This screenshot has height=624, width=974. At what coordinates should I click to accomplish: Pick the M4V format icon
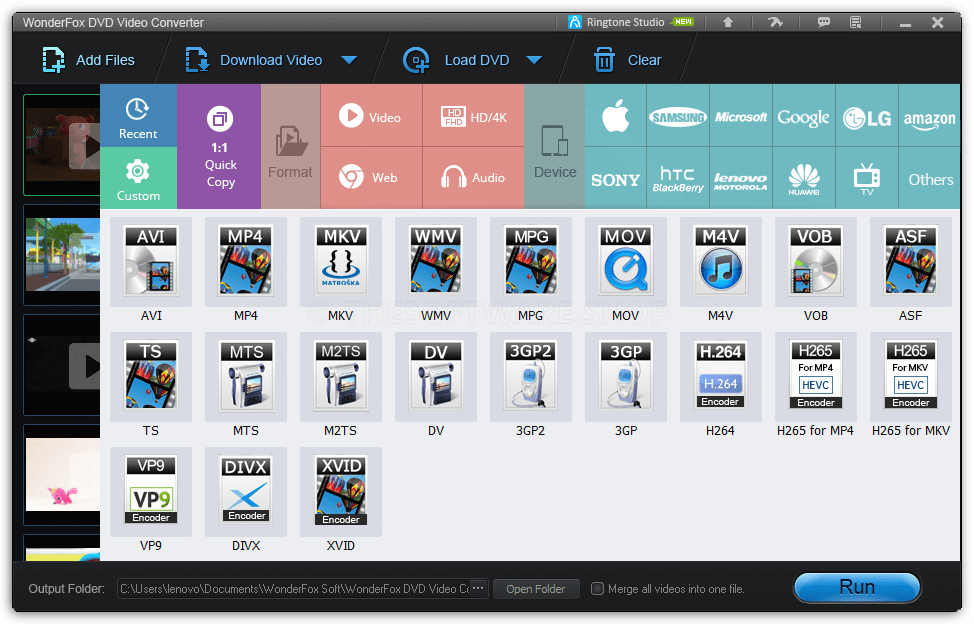(x=721, y=261)
